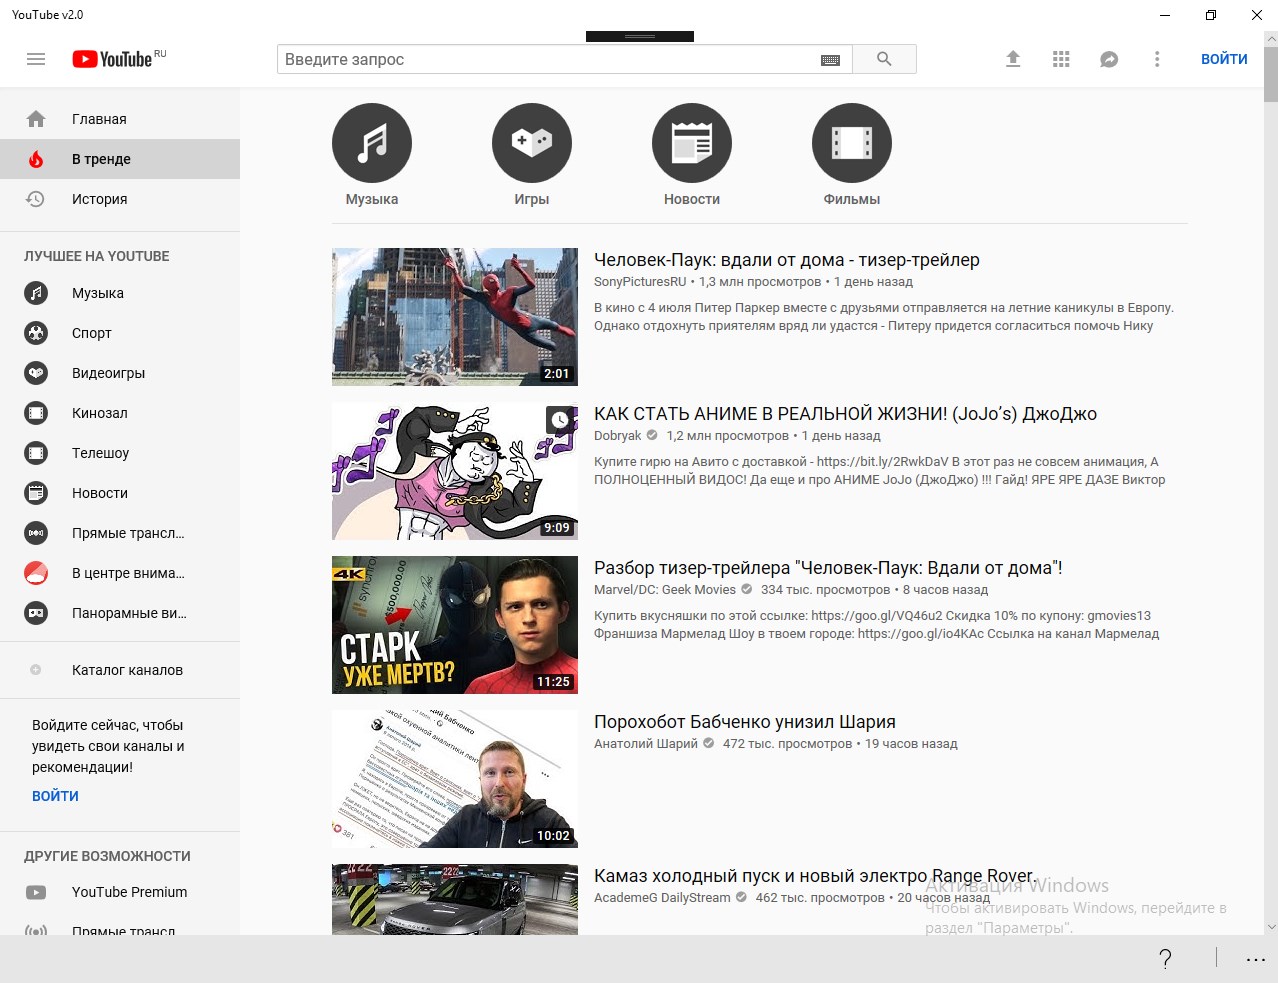Go to Главная in the sidebar

click(x=120, y=119)
